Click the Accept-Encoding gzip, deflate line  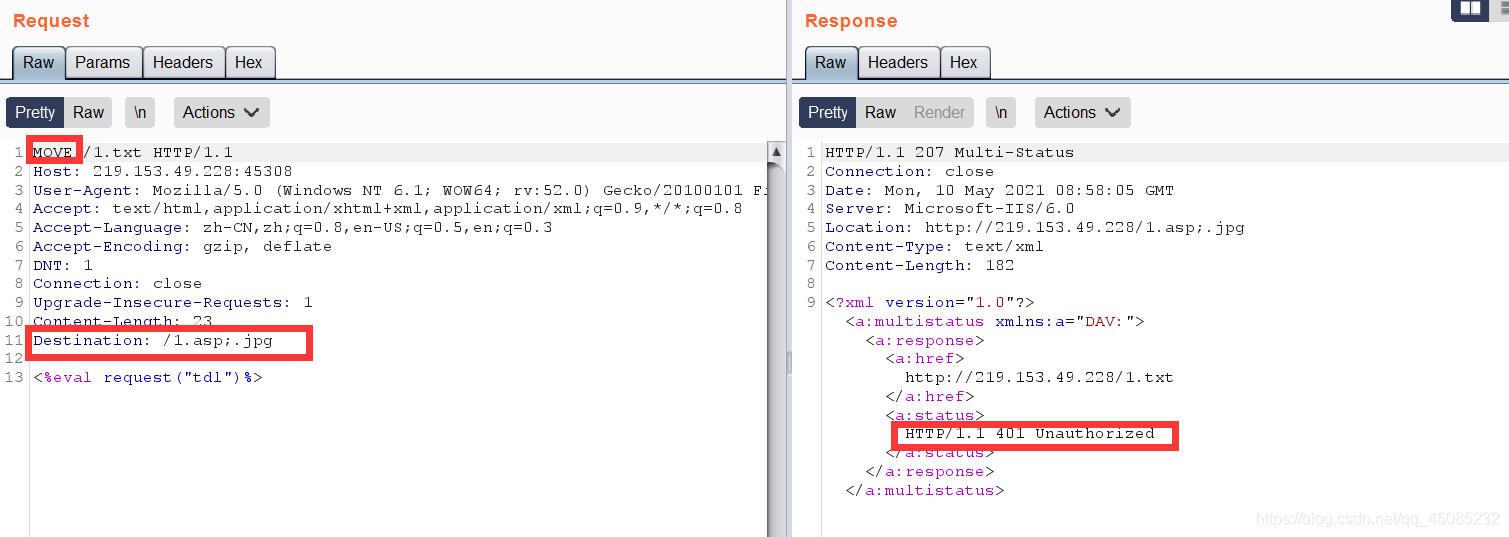tap(182, 246)
